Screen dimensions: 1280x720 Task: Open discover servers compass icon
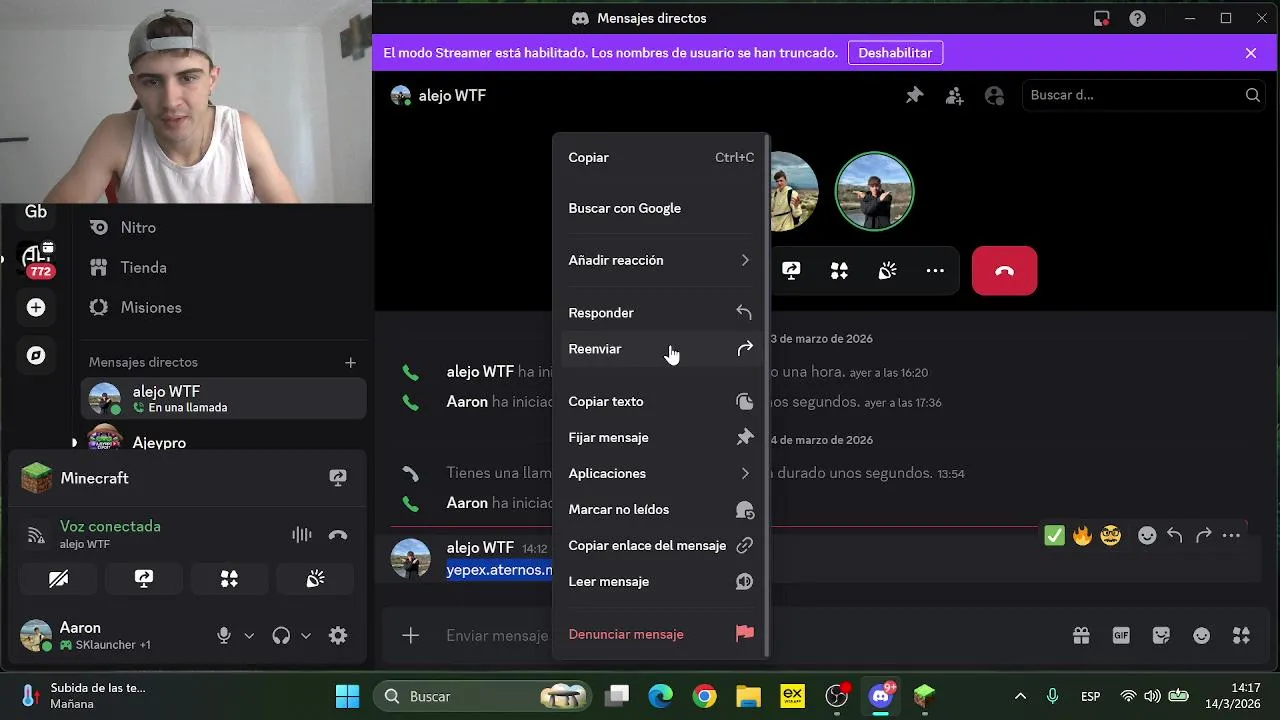tap(36, 355)
